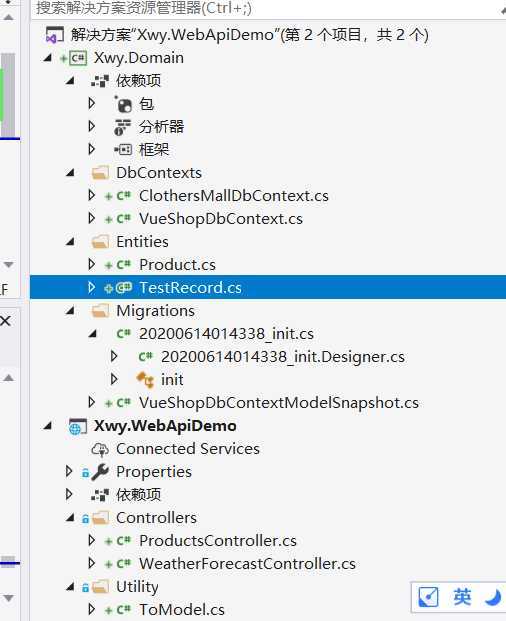Expand the Properties node of Xwy.WebApiDemo
This screenshot has width=506, height=621.
tap(69, 471)
